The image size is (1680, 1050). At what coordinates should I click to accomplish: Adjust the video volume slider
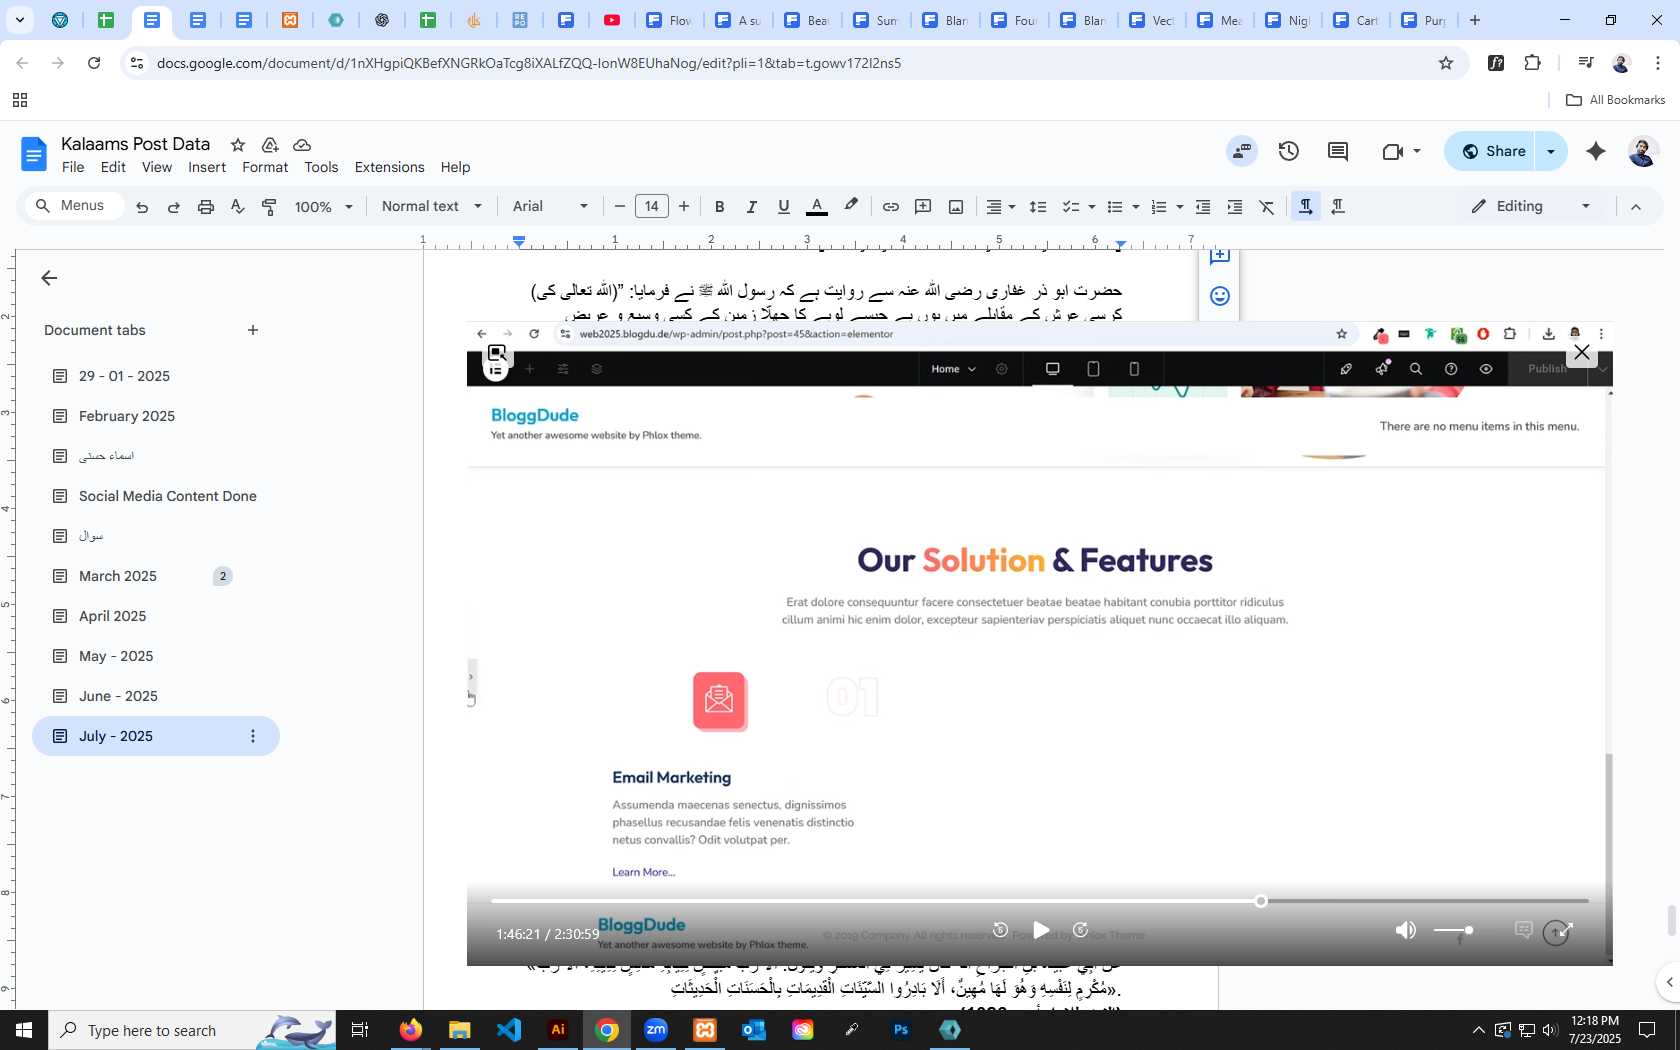pos(1453,930)
